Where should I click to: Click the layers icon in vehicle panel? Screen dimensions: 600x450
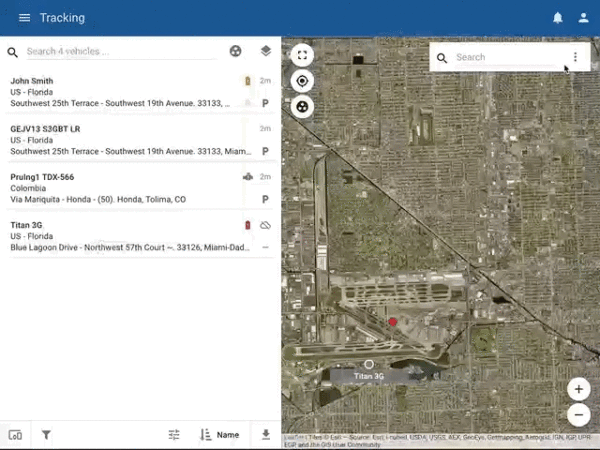(x=265, y=51)
